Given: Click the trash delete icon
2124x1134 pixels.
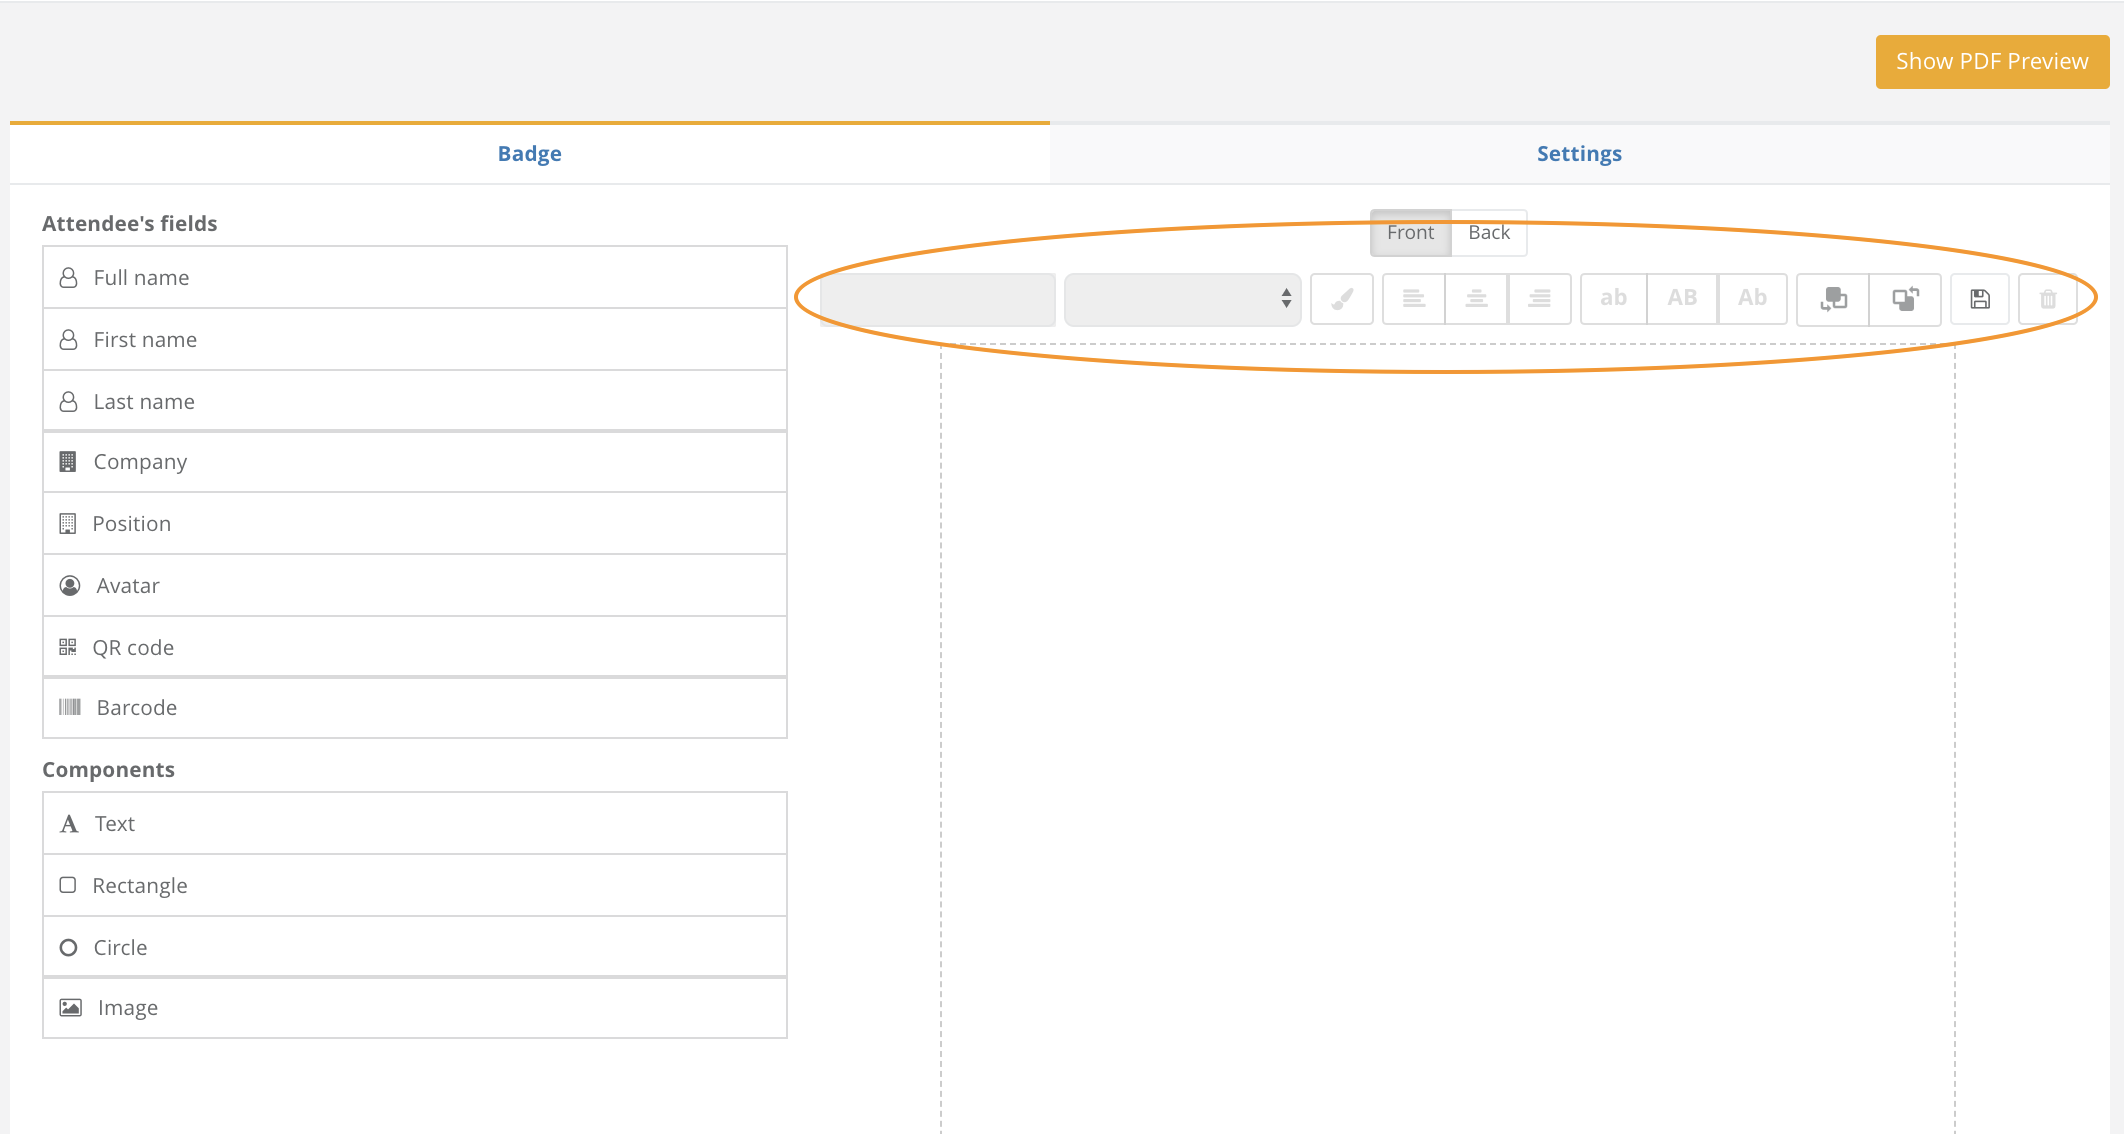Looking at the screenshot, I should 2048,299.
